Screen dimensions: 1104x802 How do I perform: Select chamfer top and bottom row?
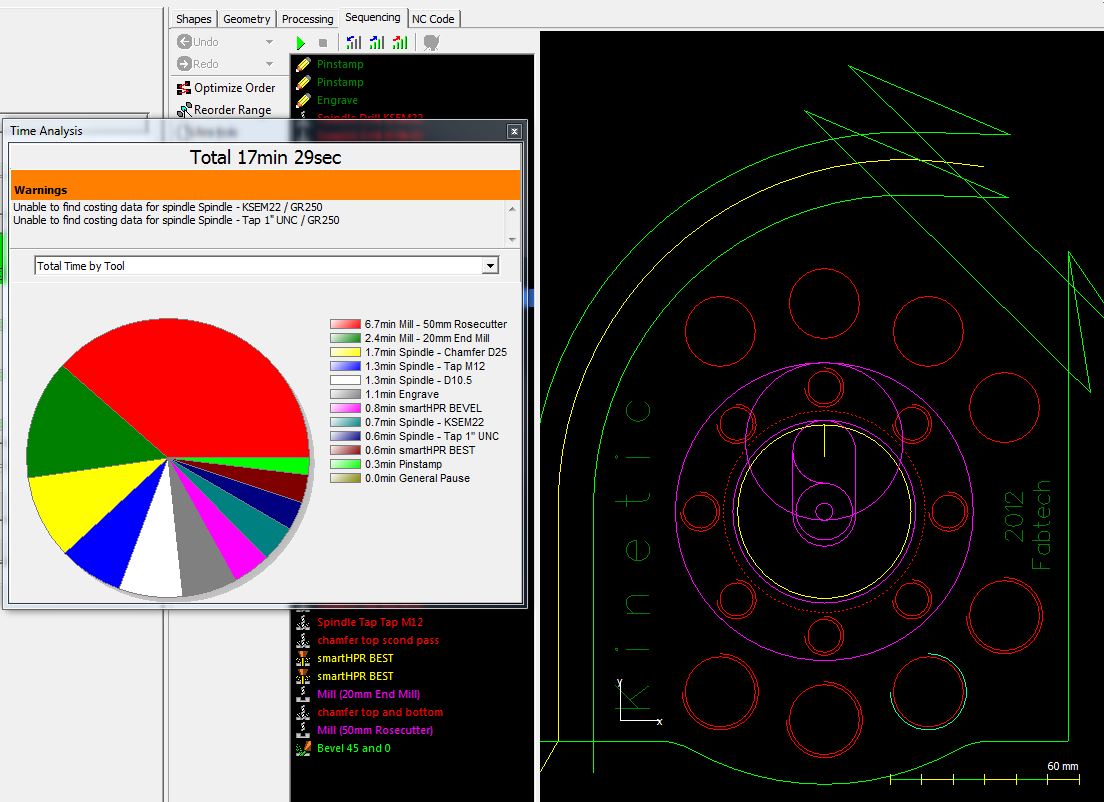click(x=380, y=712)
